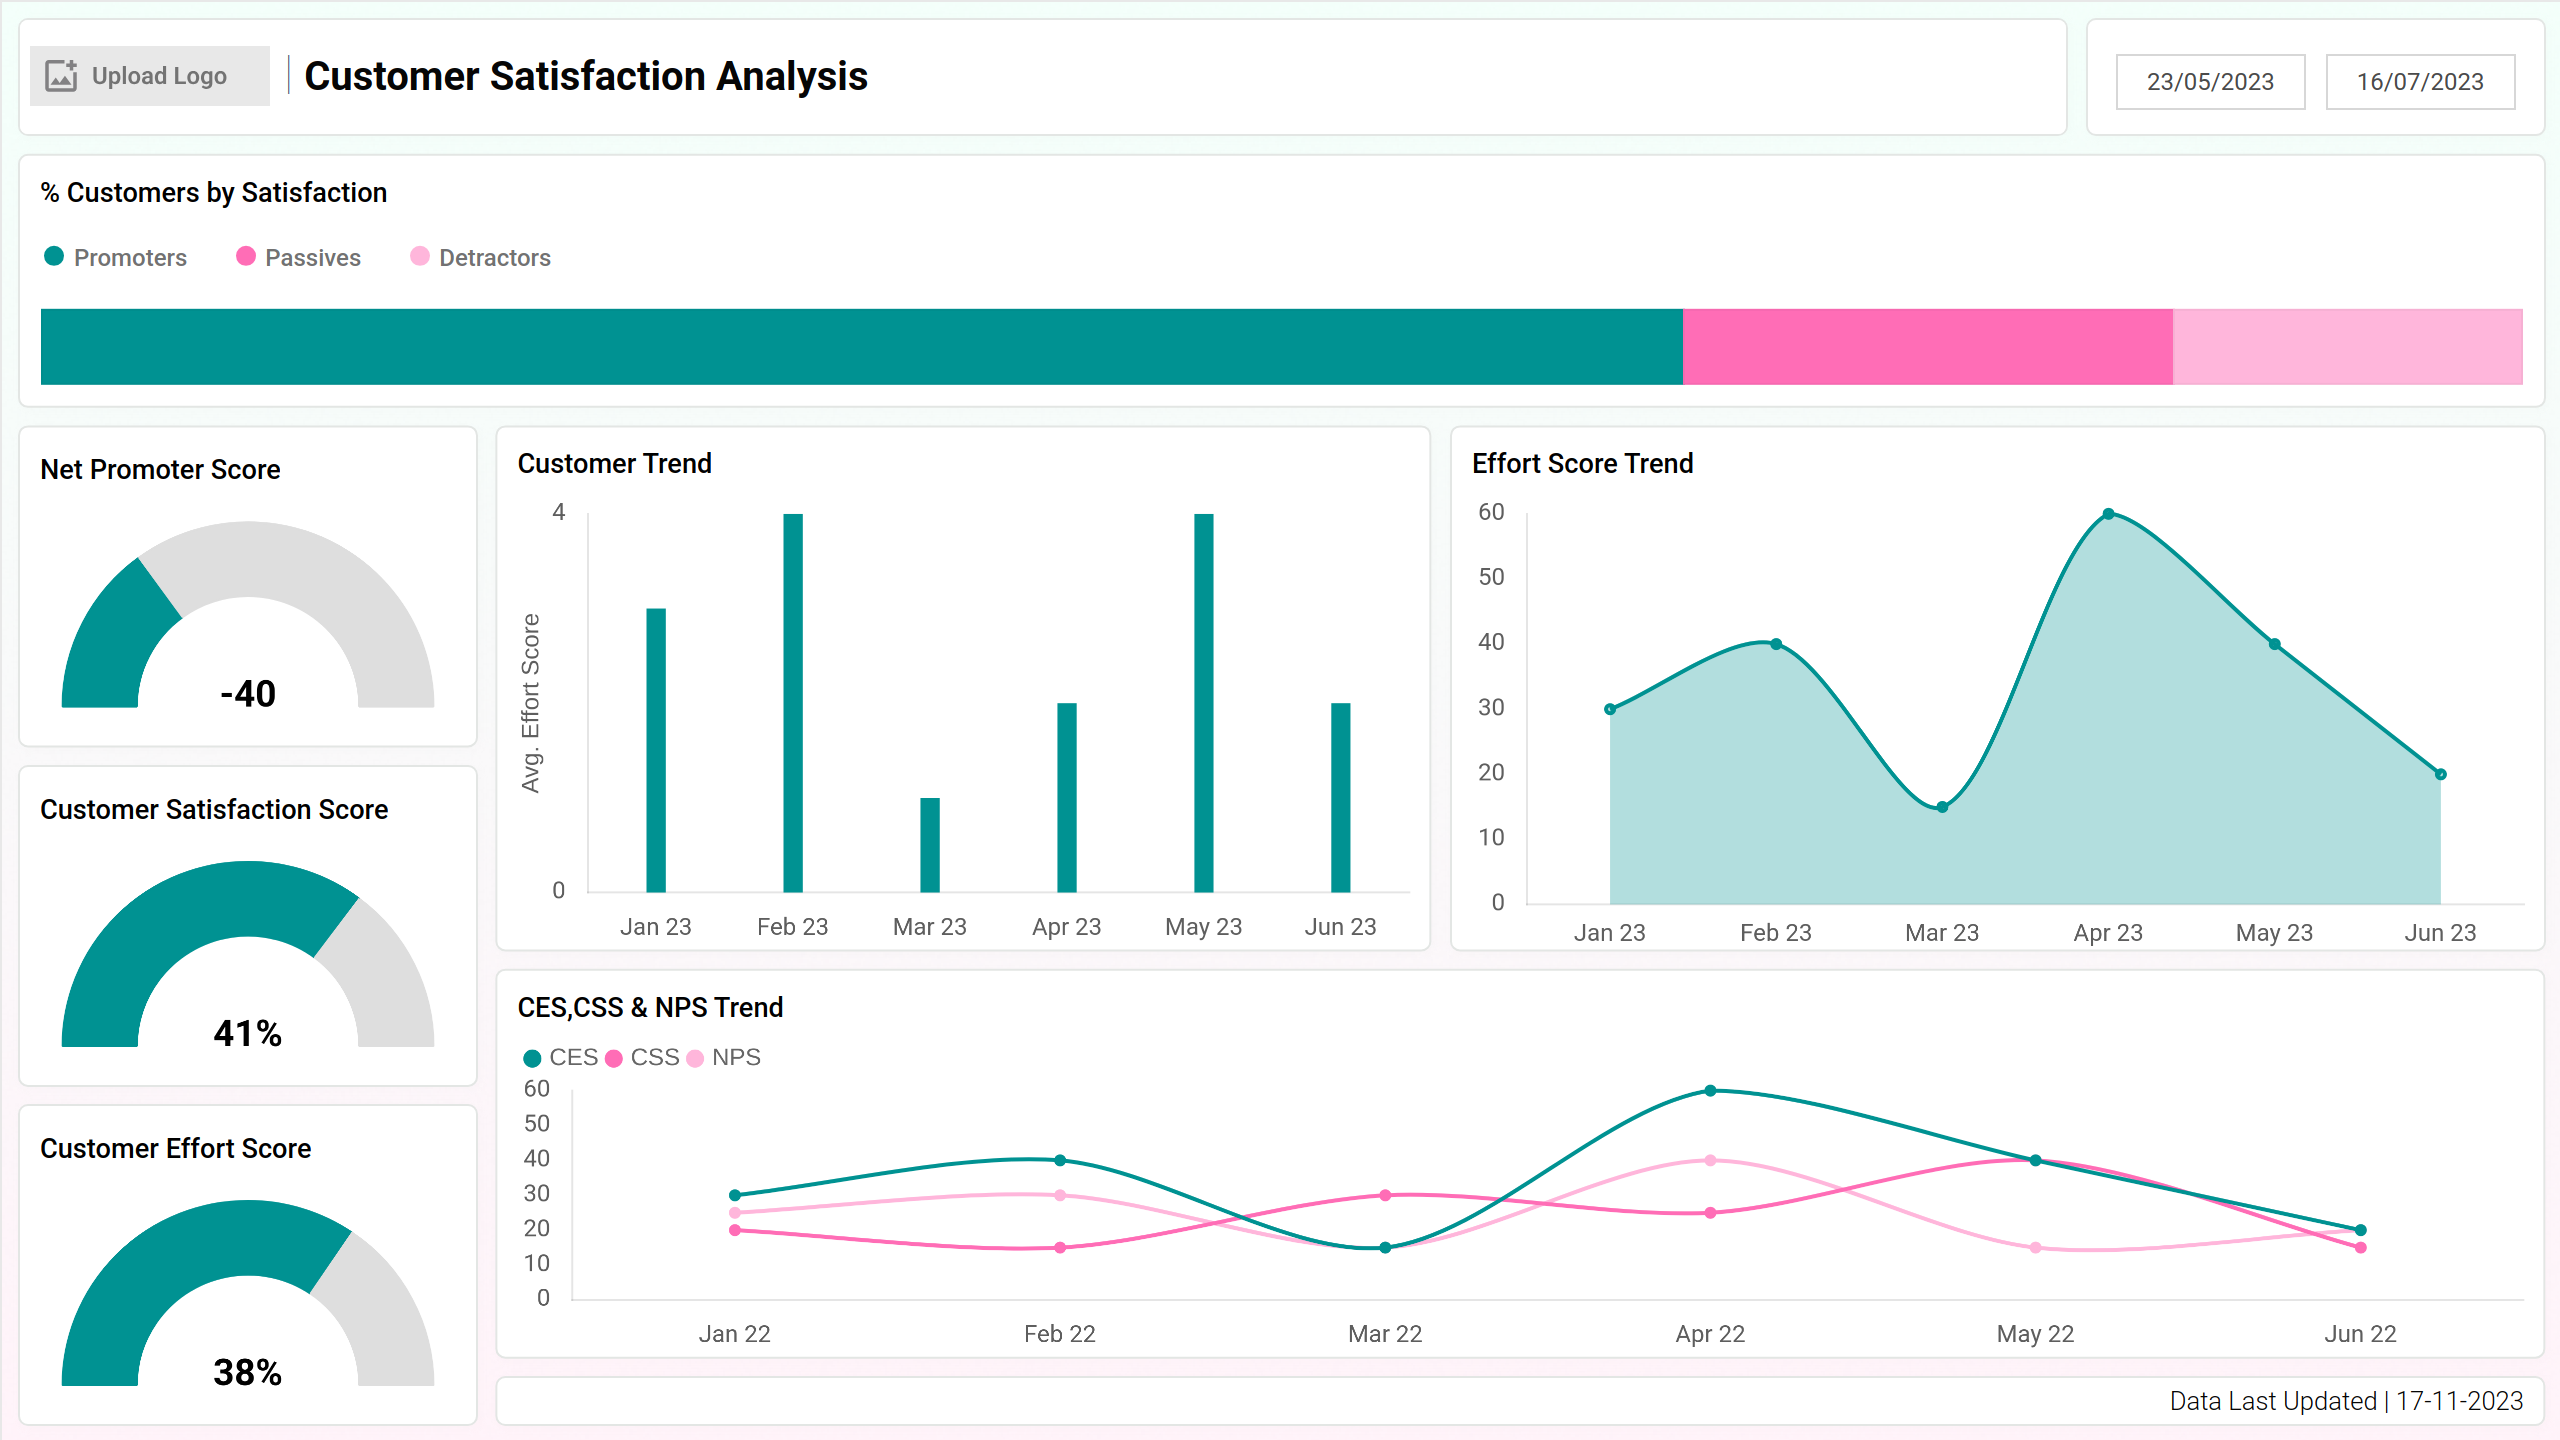Click the NPS Jan 22 data point
Viewport: 2560px width, 1440px height.
pos(735,1213)
